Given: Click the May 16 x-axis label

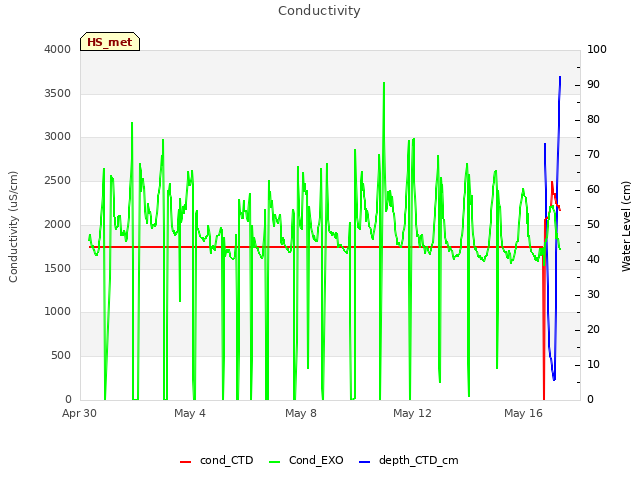Looking at the screenshot, I should coord(523,413).
